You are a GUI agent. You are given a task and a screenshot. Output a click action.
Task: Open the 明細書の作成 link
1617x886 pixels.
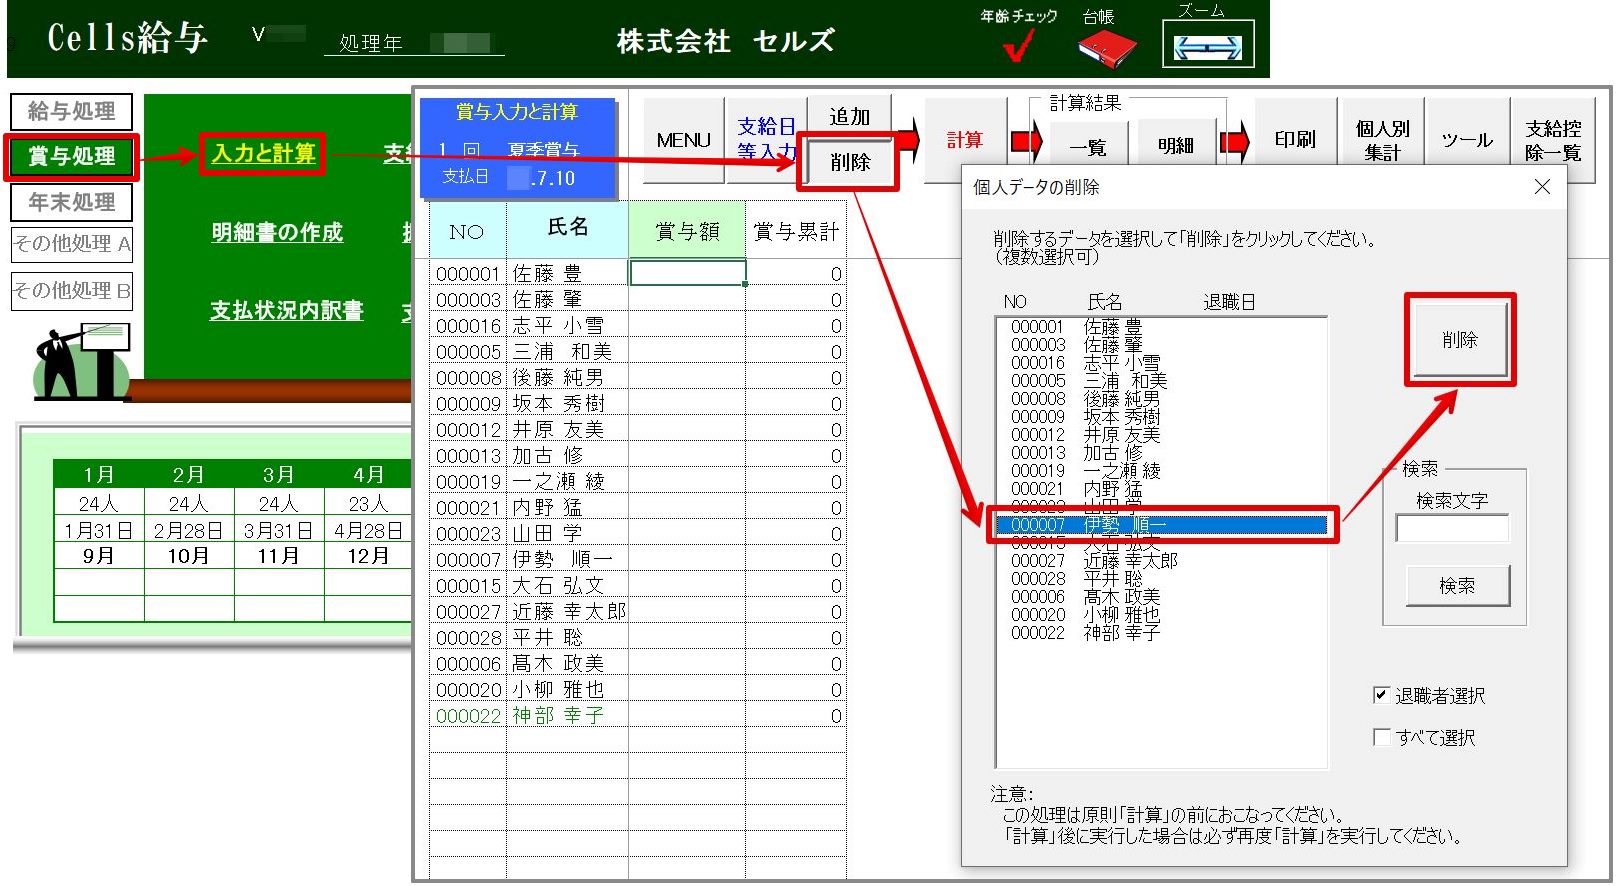click(277, 232)
